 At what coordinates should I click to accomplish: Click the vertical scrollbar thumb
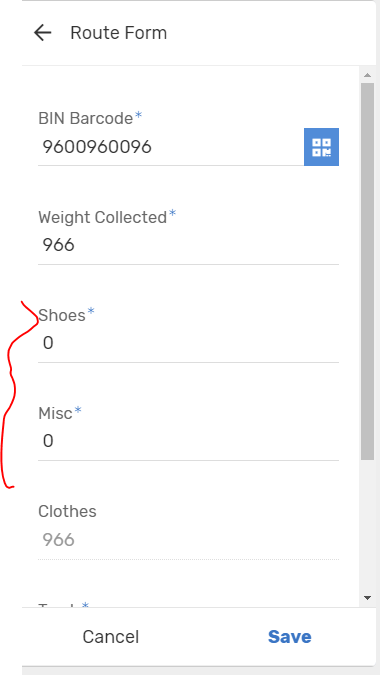368,271
